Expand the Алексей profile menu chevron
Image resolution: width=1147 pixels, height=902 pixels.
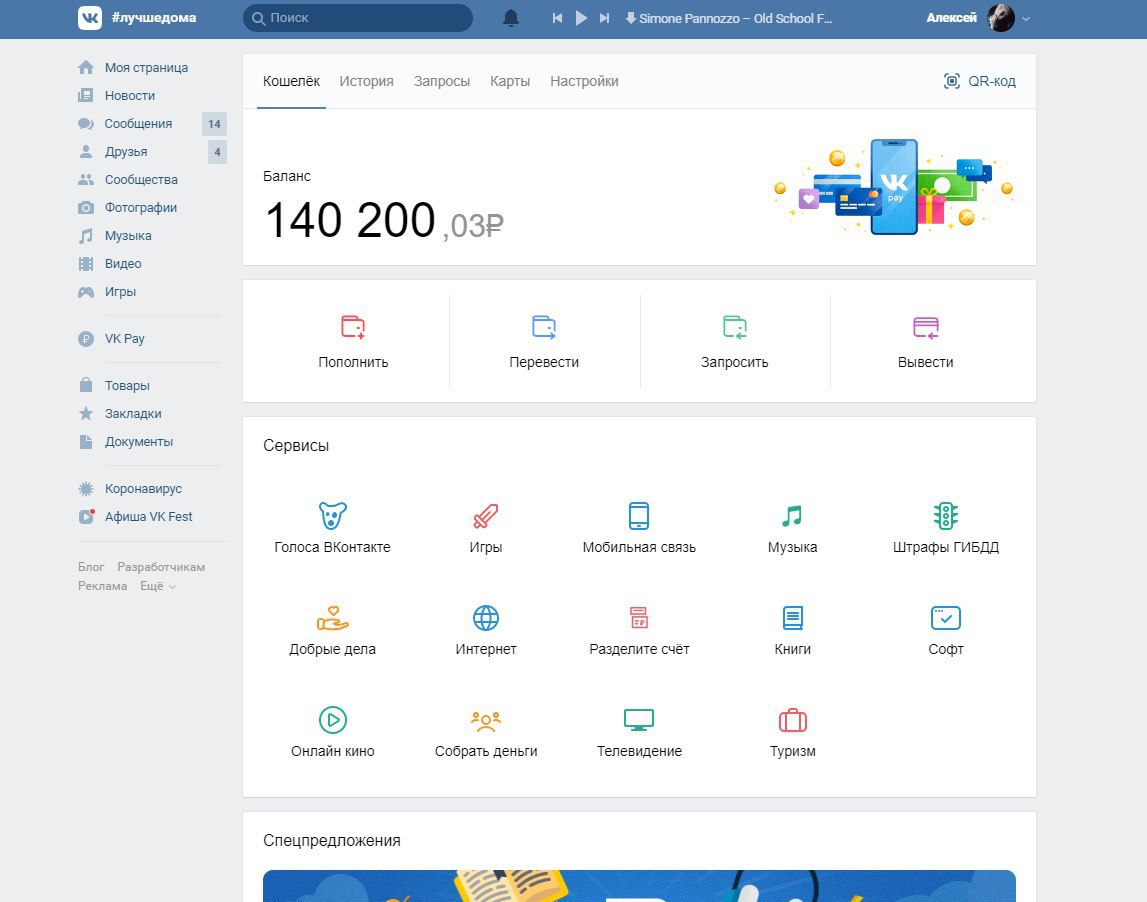1026,19
